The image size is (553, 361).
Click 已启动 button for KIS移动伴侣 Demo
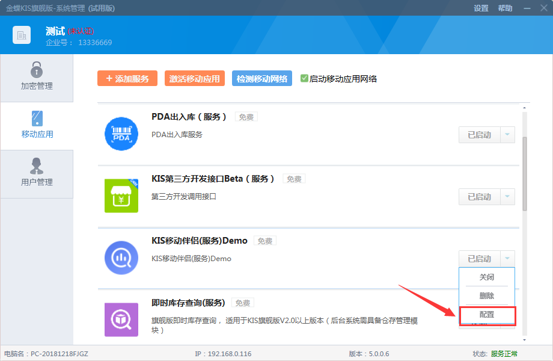pyautogui.click(x=480, y=259)
